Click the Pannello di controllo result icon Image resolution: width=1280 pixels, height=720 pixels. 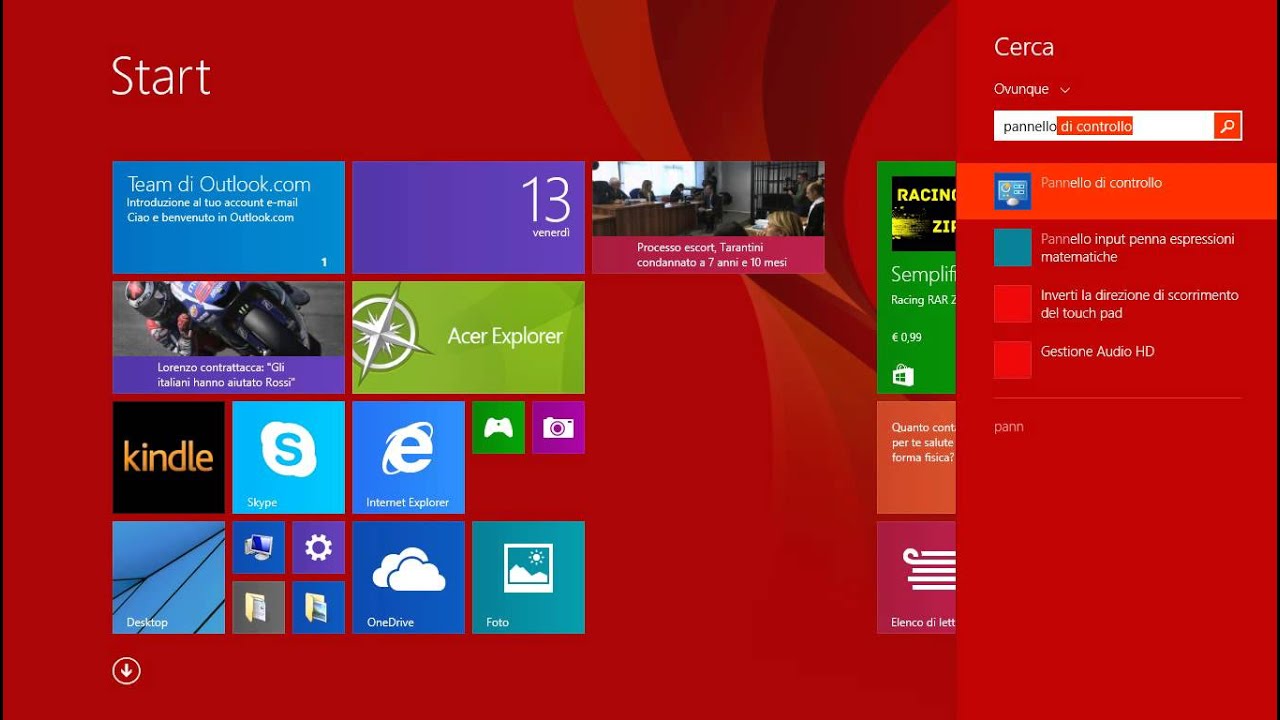[x=1012, y=191]
